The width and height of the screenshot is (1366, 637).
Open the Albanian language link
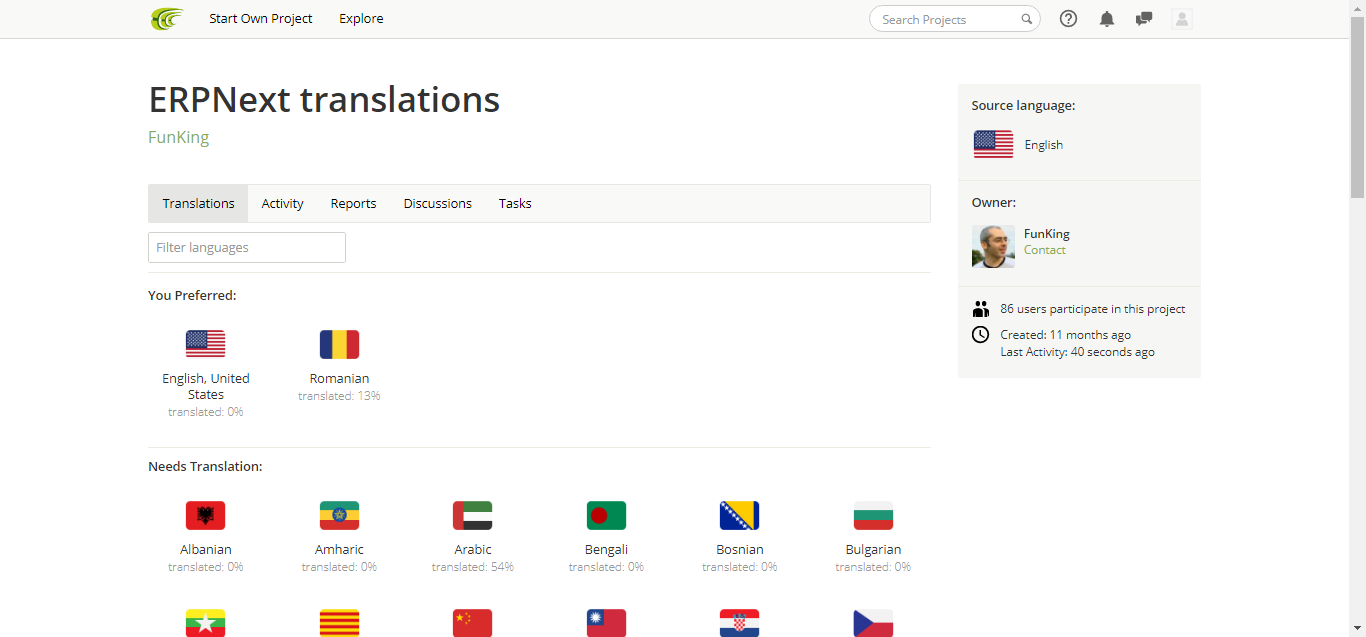205,550
